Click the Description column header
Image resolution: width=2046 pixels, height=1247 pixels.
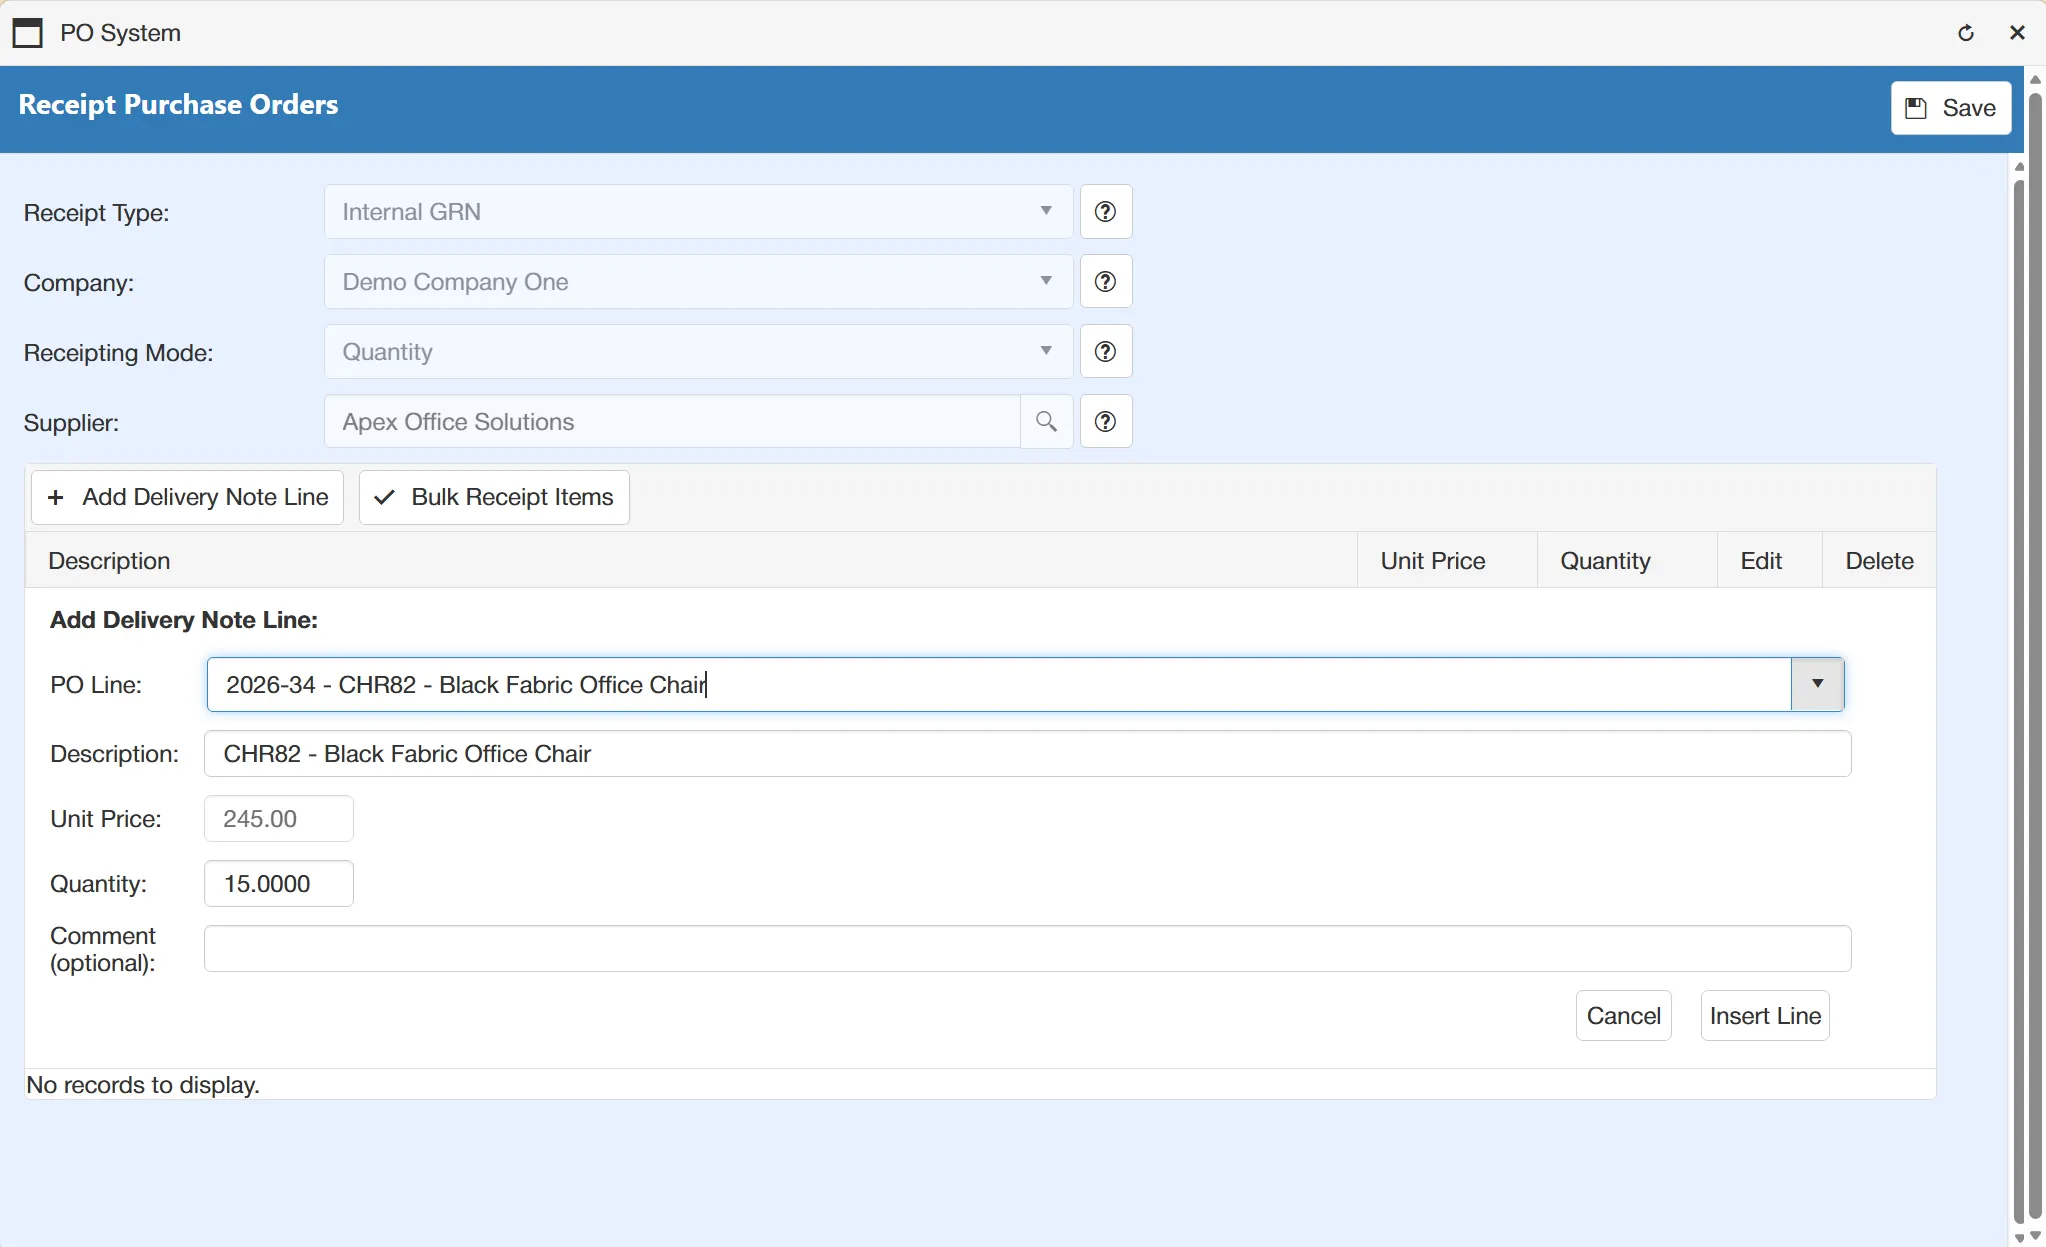[x=691, y=561]
